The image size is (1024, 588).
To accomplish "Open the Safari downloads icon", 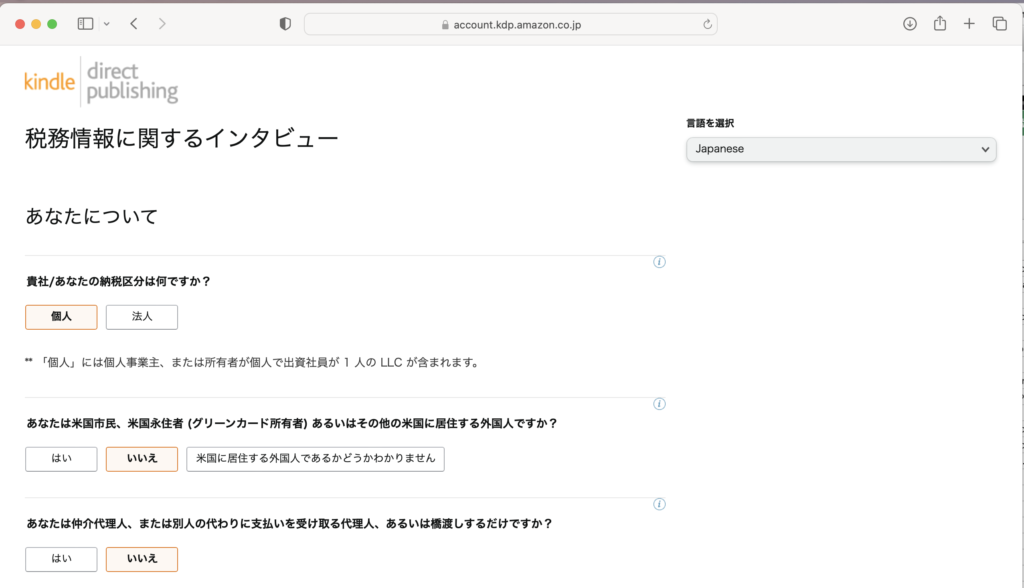I will pos(910,24).
